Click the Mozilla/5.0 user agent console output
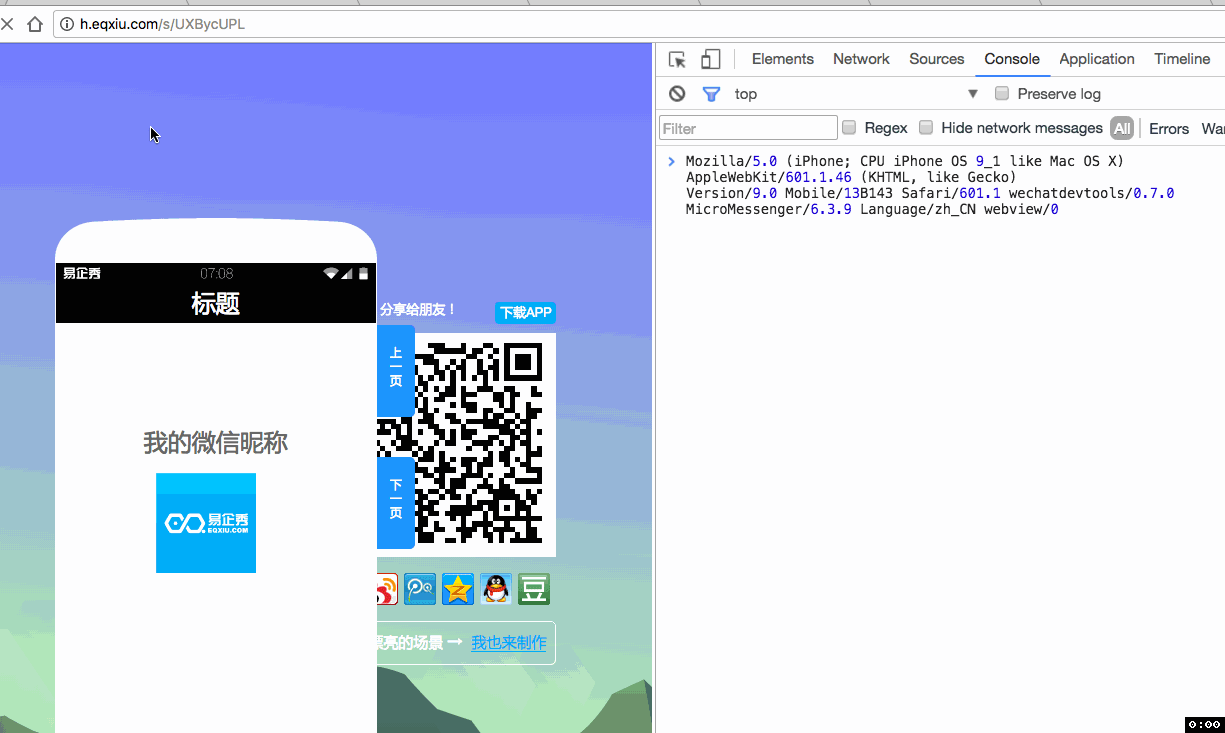1225x733 pixels. (x=930, y=185)
